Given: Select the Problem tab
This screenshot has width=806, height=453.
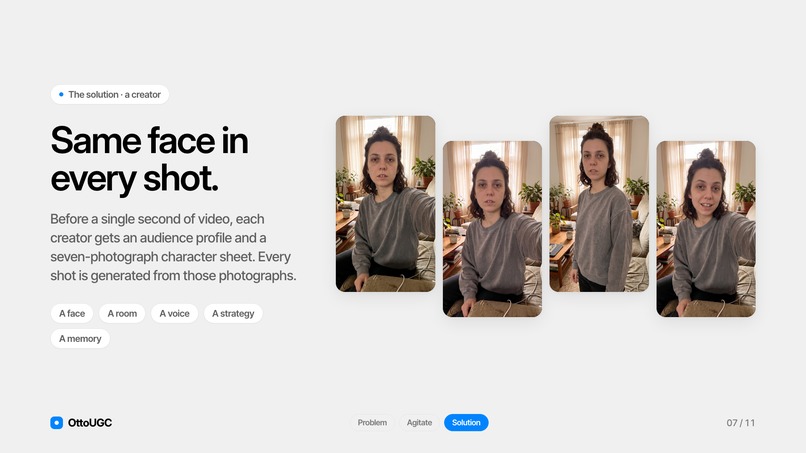Looking at the screenshot, I should pyautogui.click(x=372, y=423).
